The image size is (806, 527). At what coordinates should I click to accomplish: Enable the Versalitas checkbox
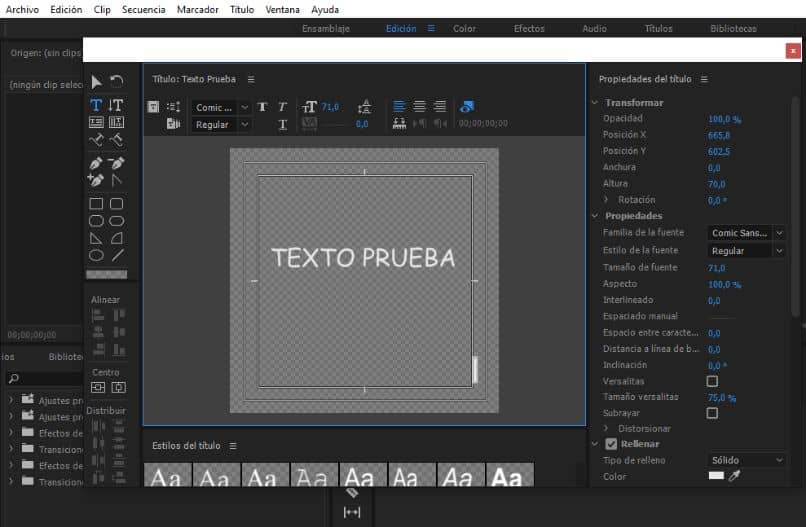712,381
